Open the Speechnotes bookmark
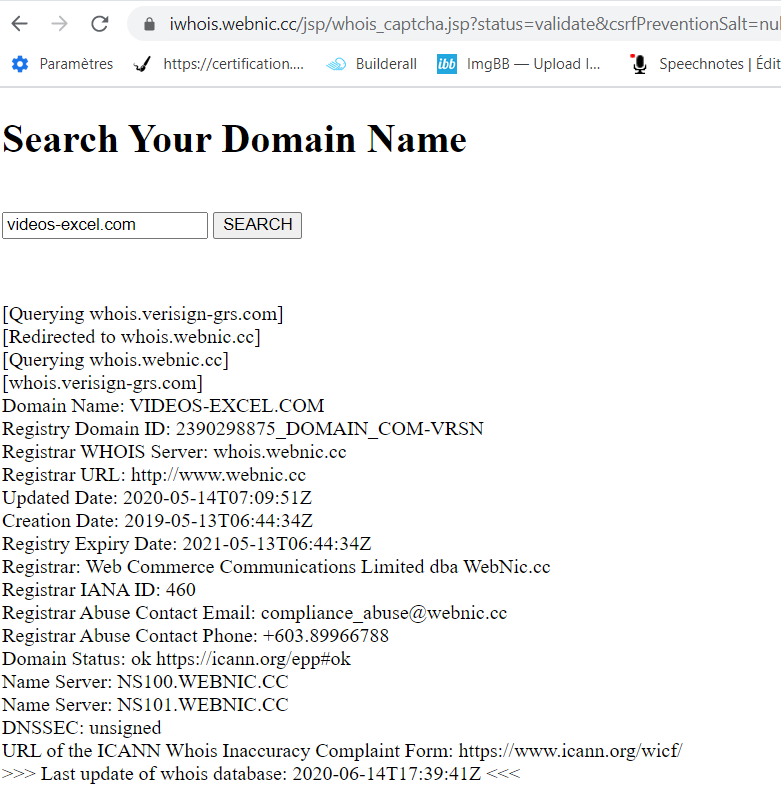Screen dimensions: 781x788 click(705, 64)
